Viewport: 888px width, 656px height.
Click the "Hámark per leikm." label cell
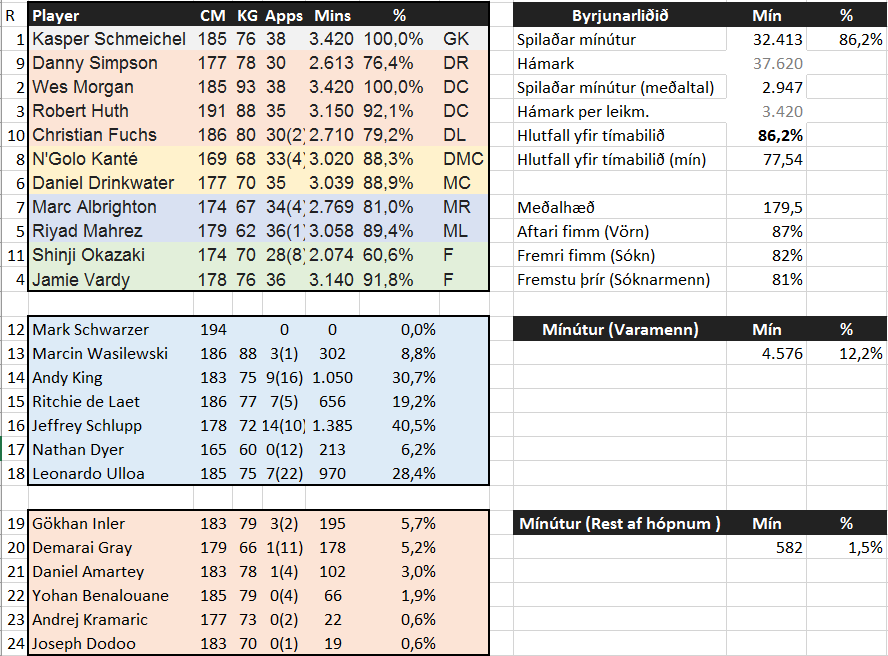coord(584,111)
